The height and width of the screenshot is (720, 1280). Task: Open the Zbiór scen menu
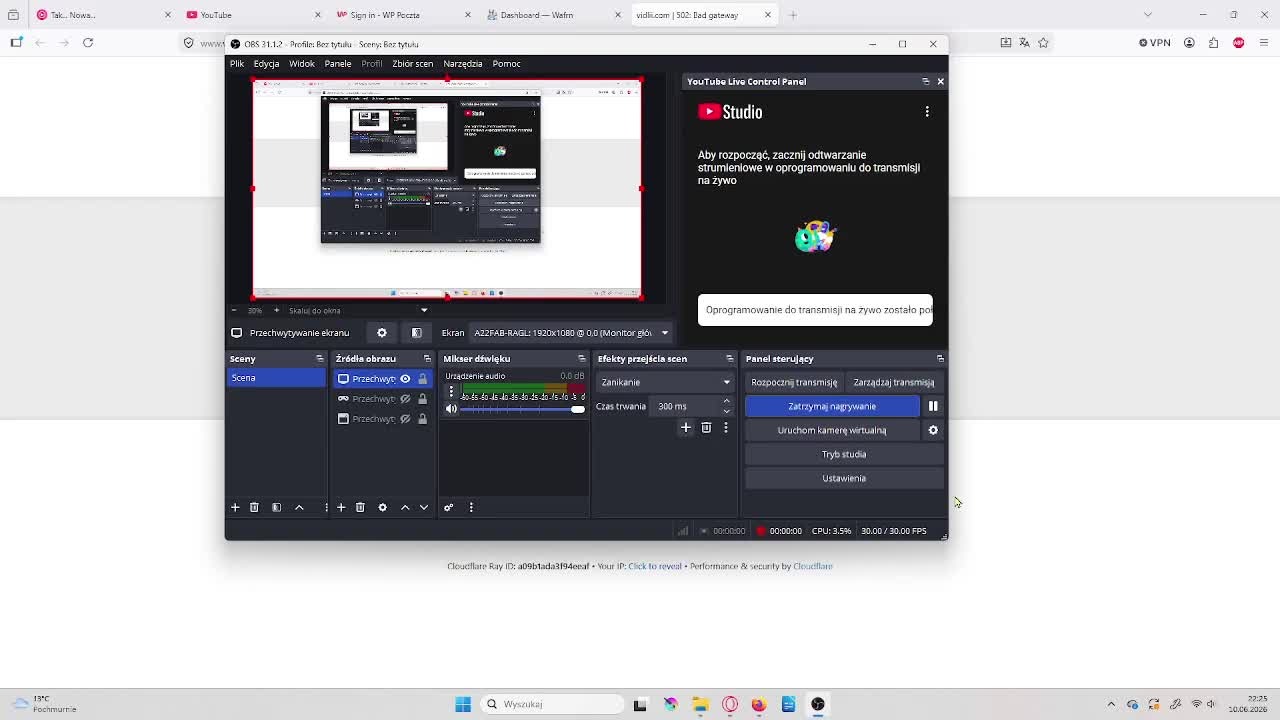click(x=413, y=63)
